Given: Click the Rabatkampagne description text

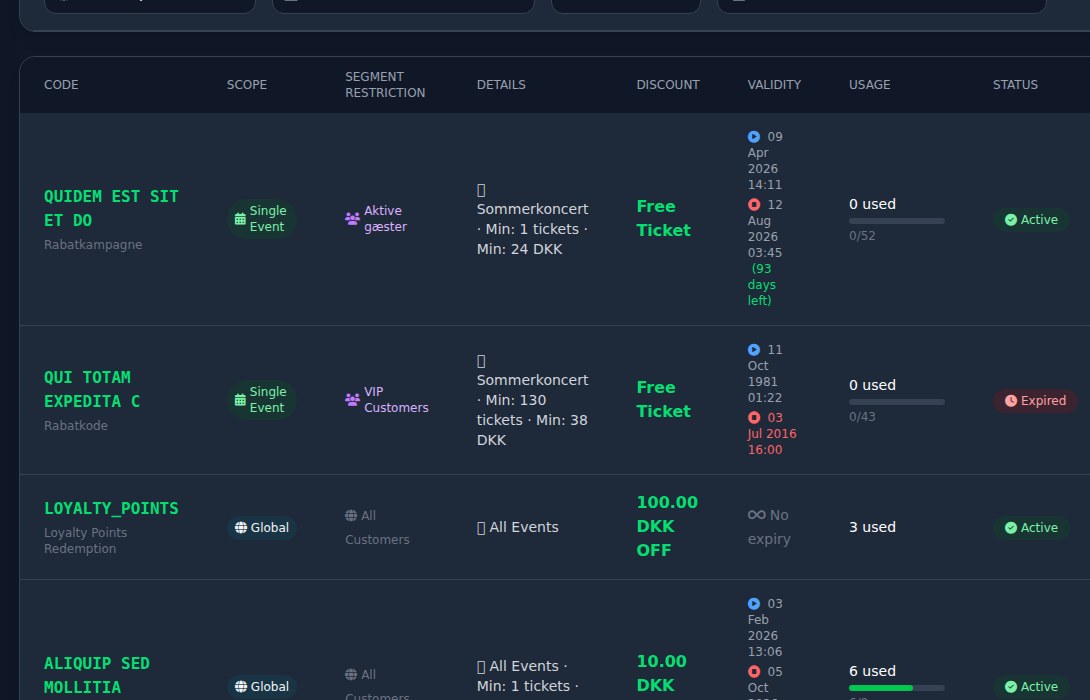Looking at the screenshot, I should pyautogui.click(x=93, y=245).
